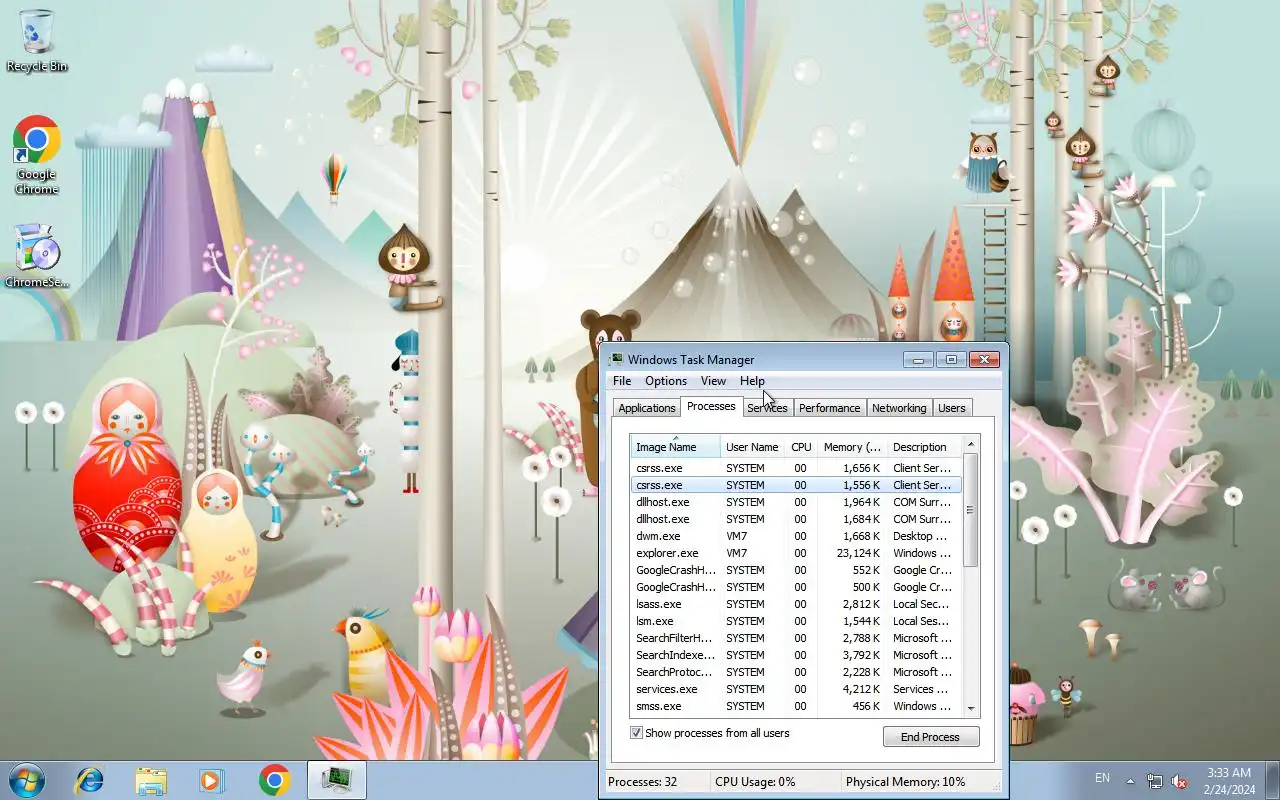This screenshot has height=800, width=1280.
Task: Open the View menu
Action: point(713,381)
